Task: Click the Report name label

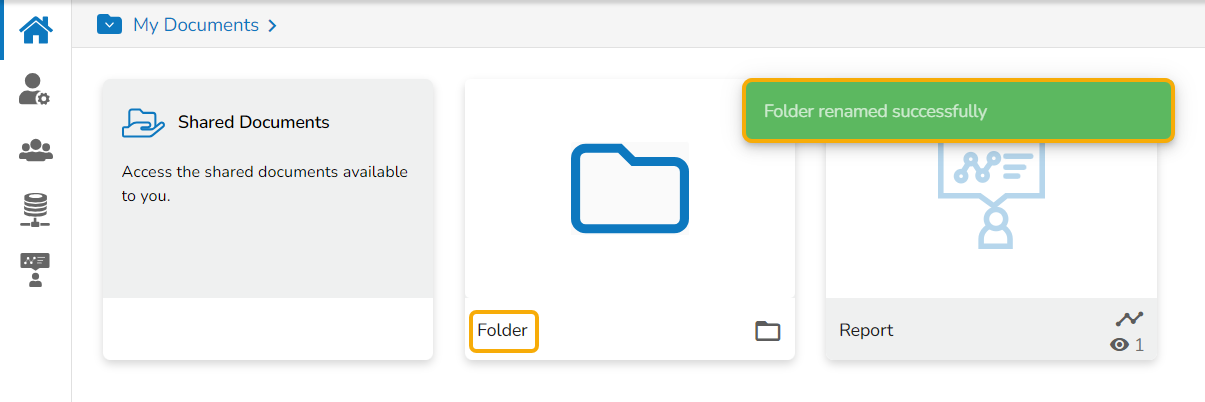Action: (x=866, y=330)
